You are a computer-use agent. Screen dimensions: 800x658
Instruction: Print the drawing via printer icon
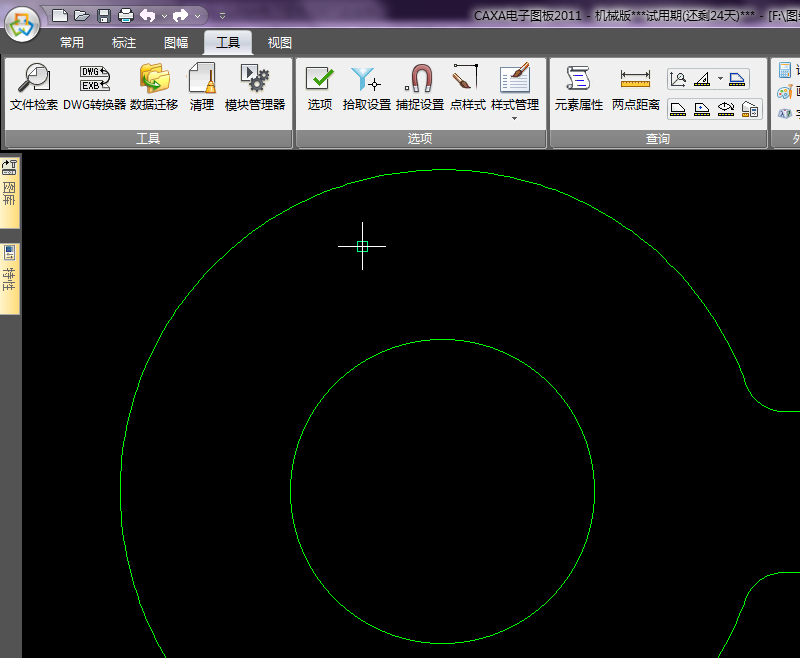(126, 16)
